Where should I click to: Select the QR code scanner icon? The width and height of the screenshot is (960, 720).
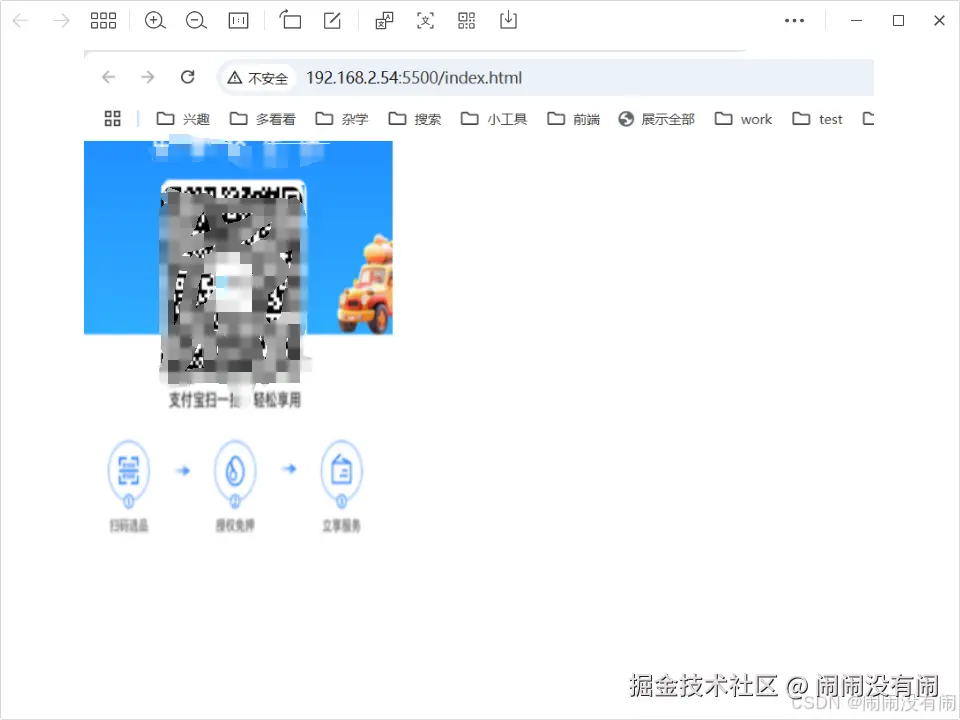tap(466, 20)
